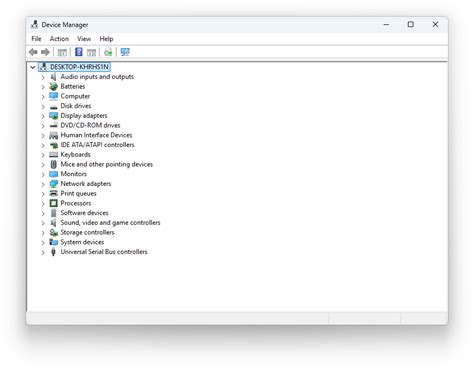Select the Print queues label
The width and height of the screenshot is (474, 368).
coord(78,193)
